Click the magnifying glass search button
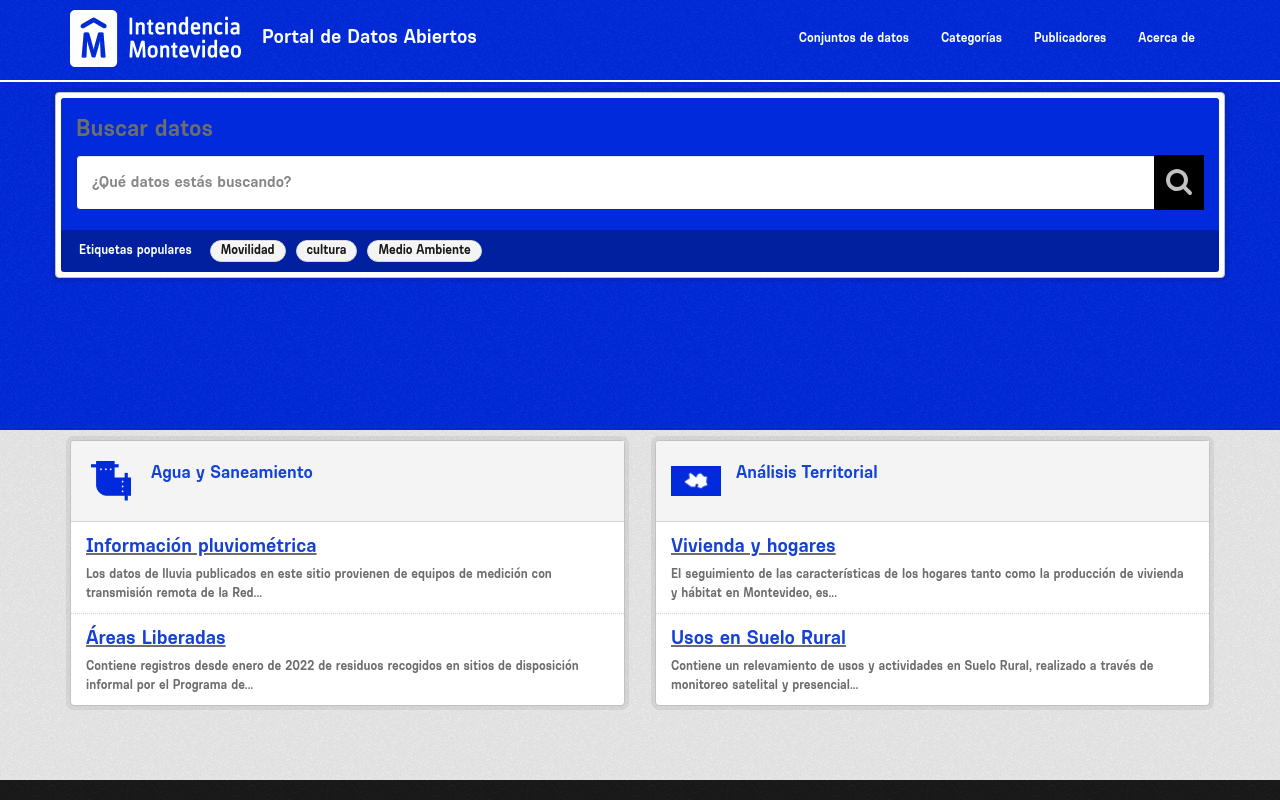The width and height of the screenshot is (1280, 800). [1179, 183]
